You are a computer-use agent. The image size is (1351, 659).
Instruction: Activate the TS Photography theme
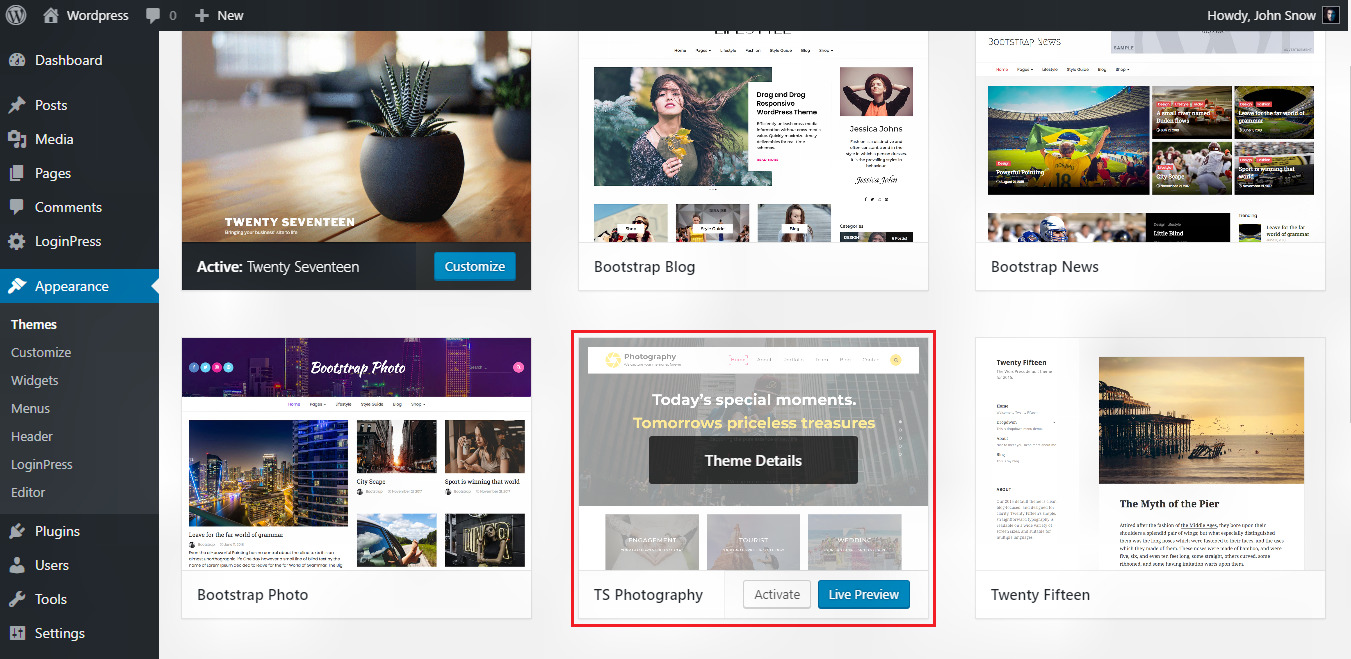pyautogui.click(x=777, y=594)
